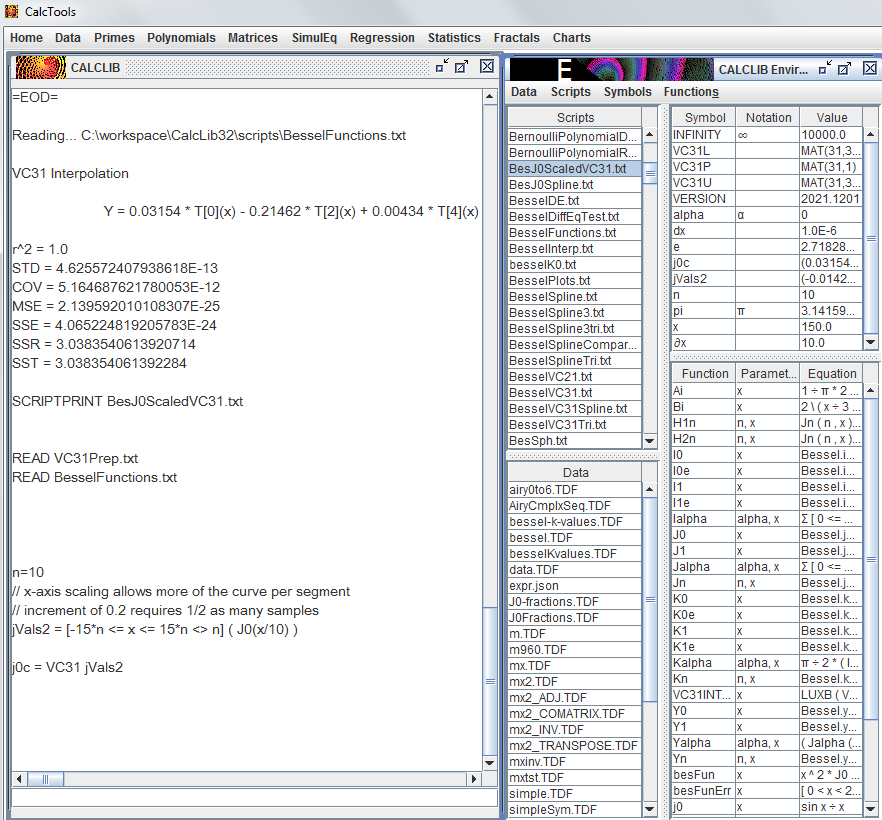Click the console scrollbar down arrow

coord(489,763)
